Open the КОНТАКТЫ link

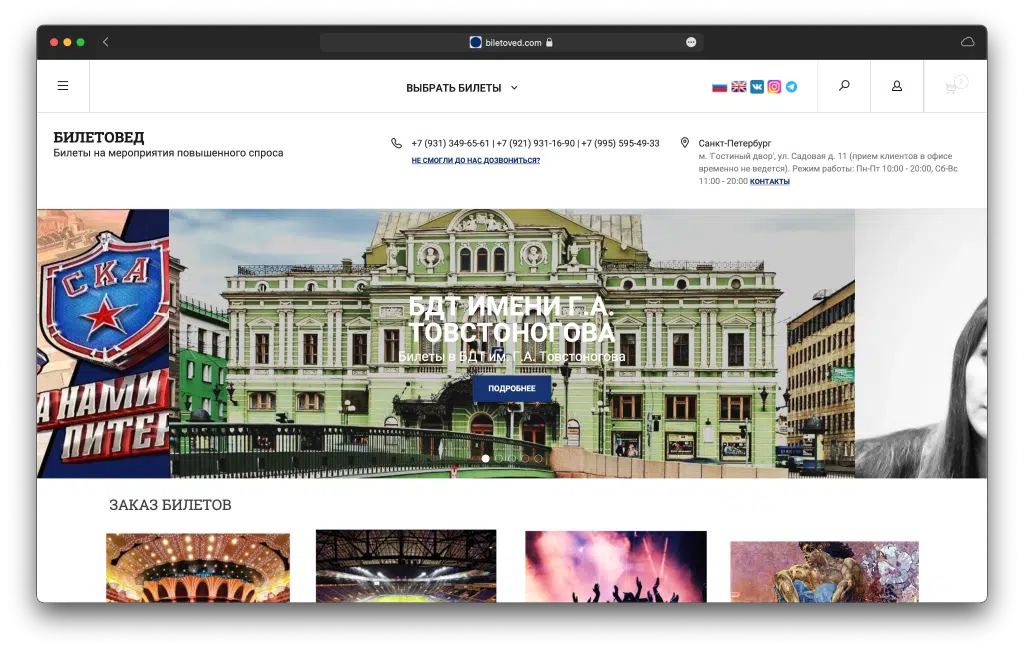click(x=769, y=182)
